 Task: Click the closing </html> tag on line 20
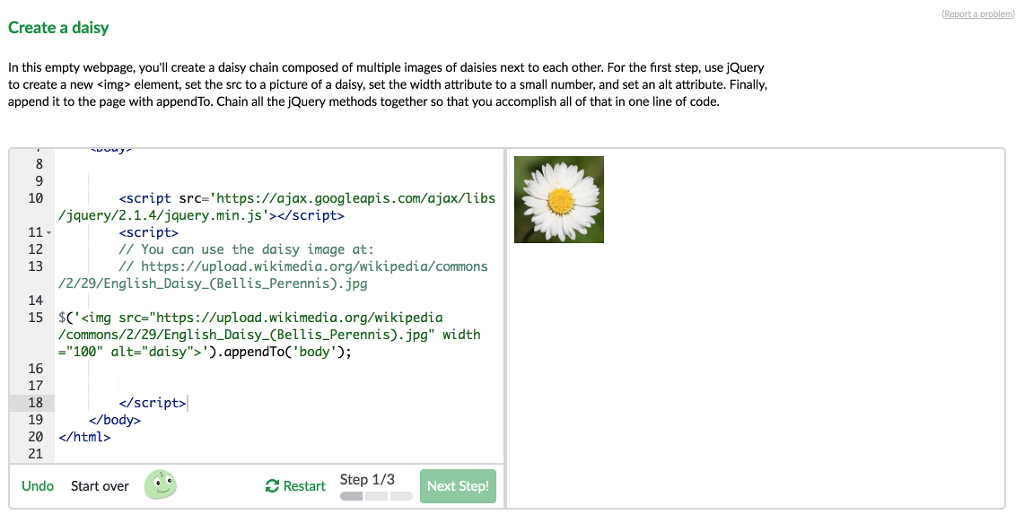click(84, 437)
